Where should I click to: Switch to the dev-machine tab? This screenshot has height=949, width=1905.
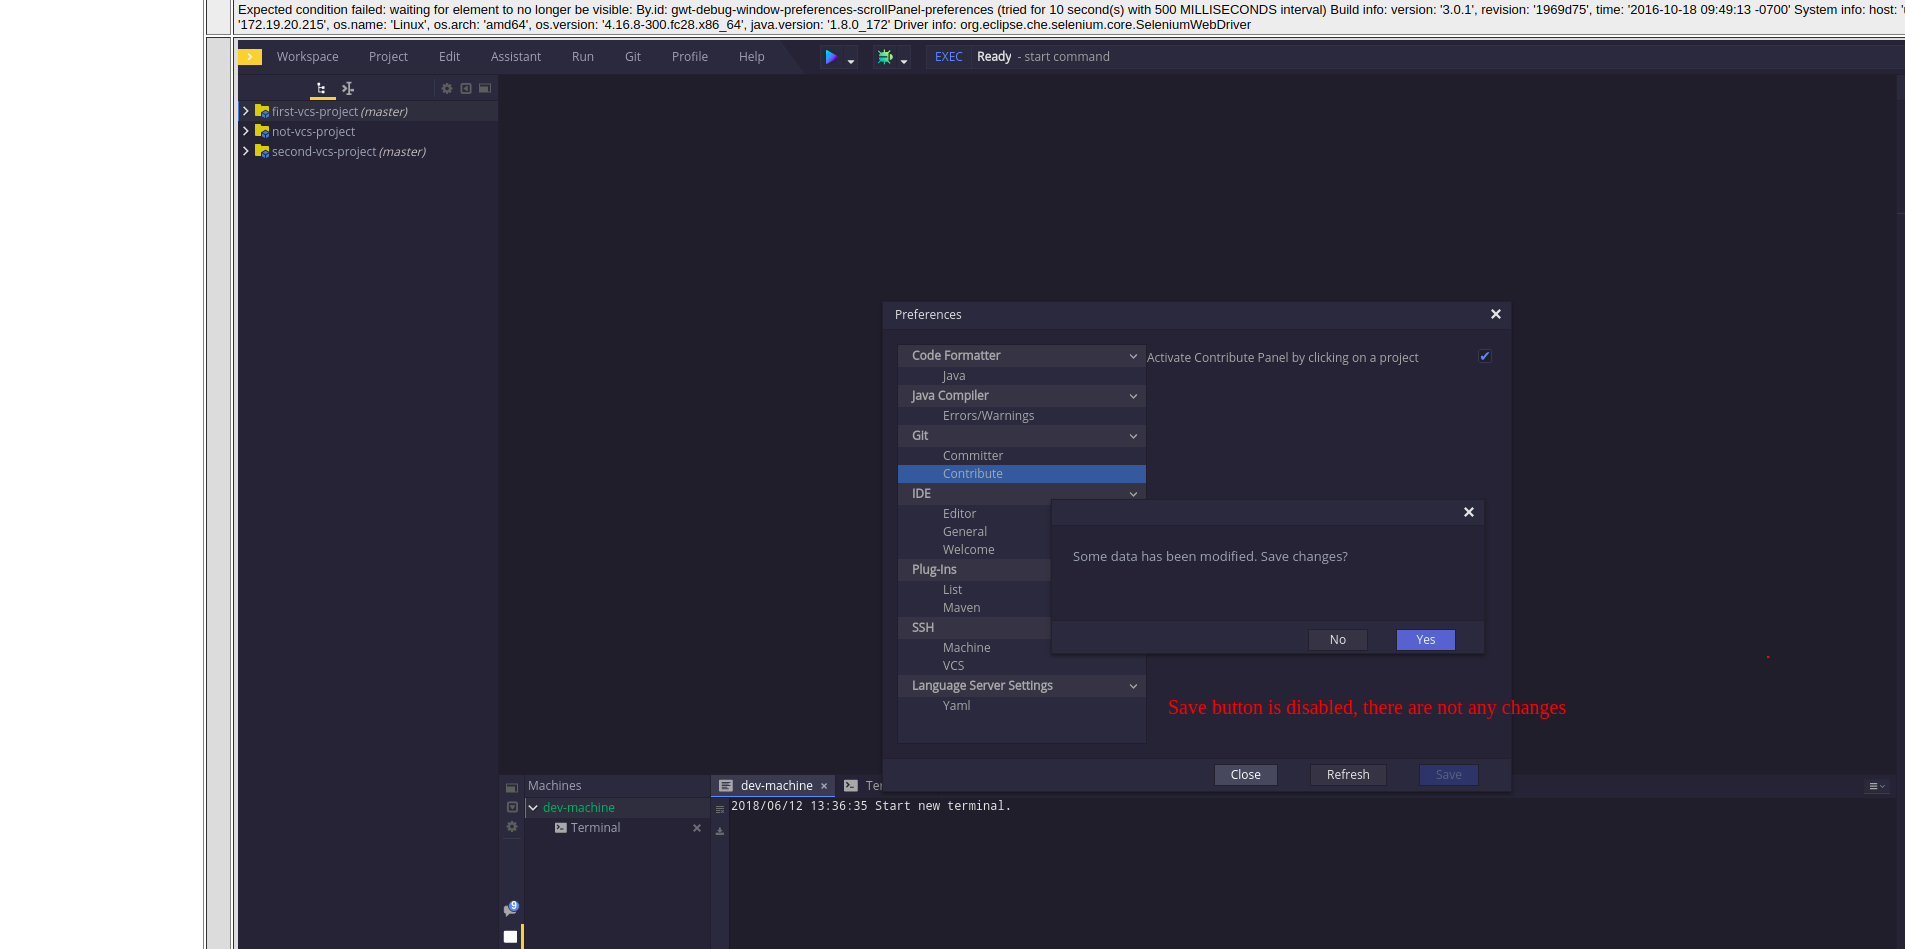(x=774, y=785)
